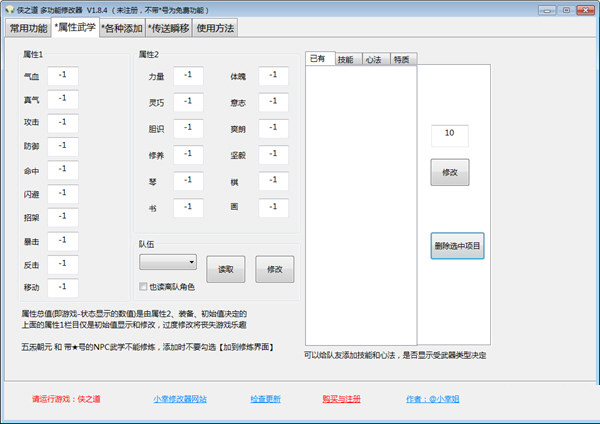Viewport: 600px width, 424px height.
Task: Select the 意志 value box
Action: click(273, 102)
